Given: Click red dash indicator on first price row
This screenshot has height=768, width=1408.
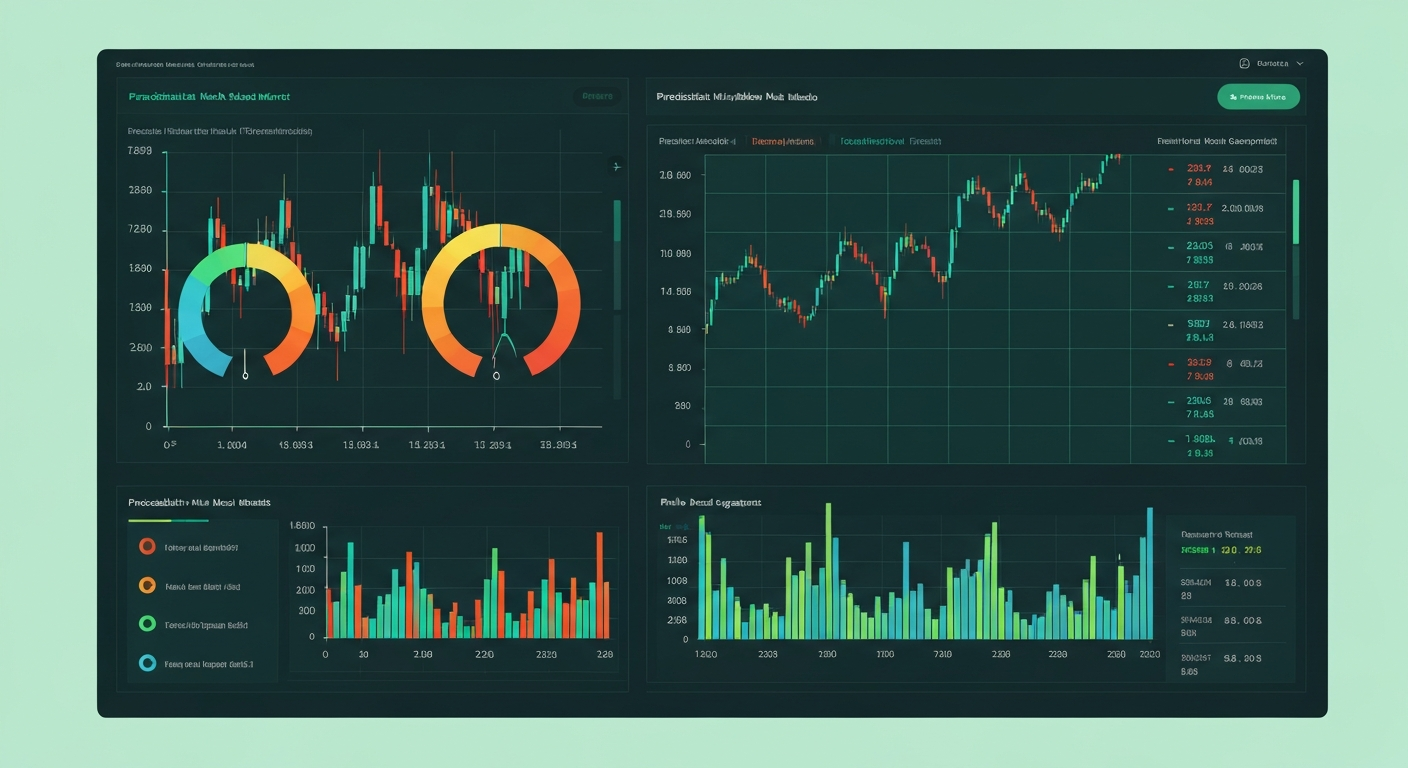Looking at the screenshot, I should pyautogui.click(x=1171, y=169).
